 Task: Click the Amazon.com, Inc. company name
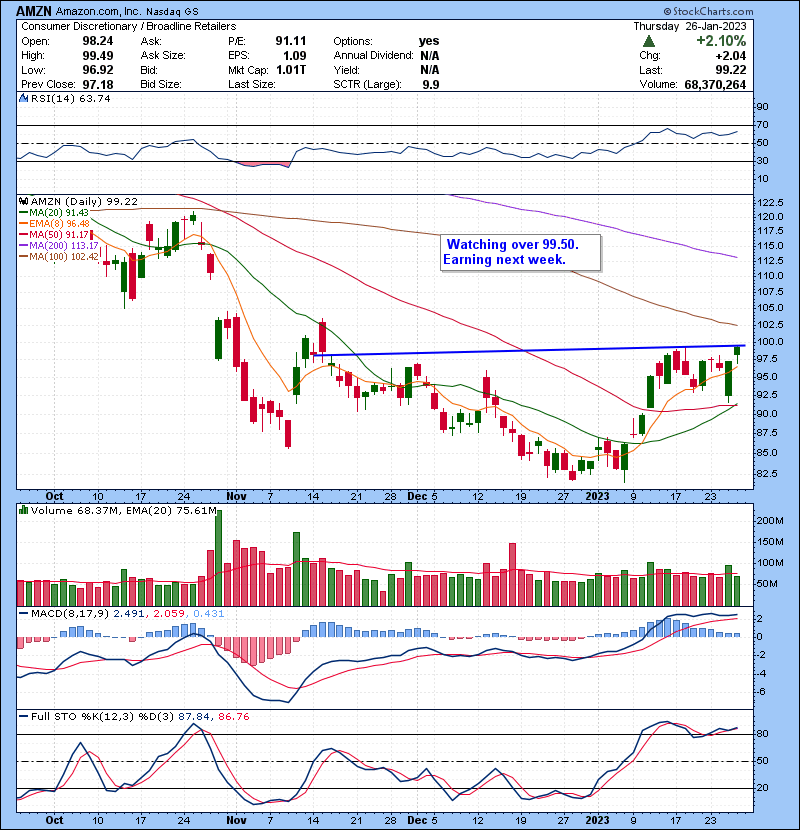tap(98, 11)
